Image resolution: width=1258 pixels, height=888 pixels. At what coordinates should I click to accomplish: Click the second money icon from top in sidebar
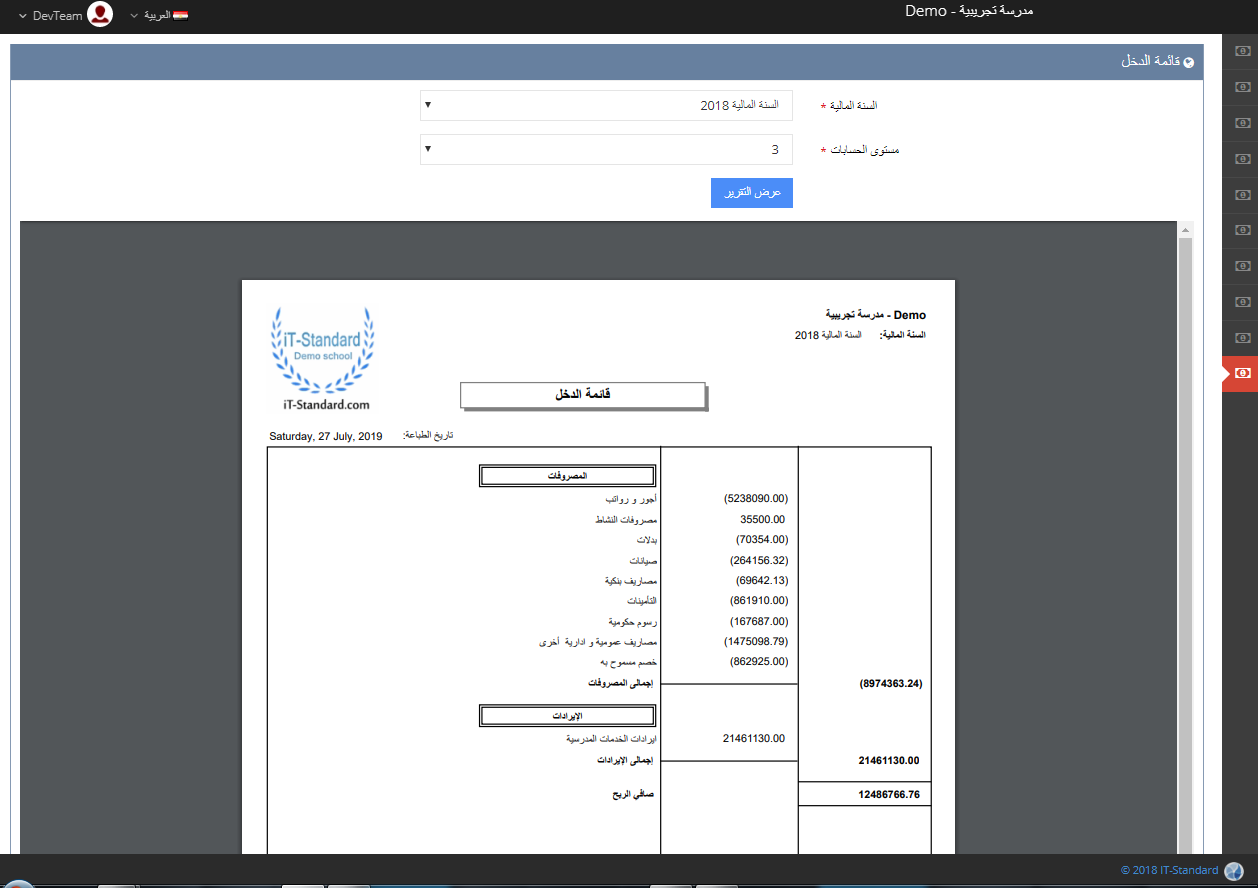[x=1242, y=87]
